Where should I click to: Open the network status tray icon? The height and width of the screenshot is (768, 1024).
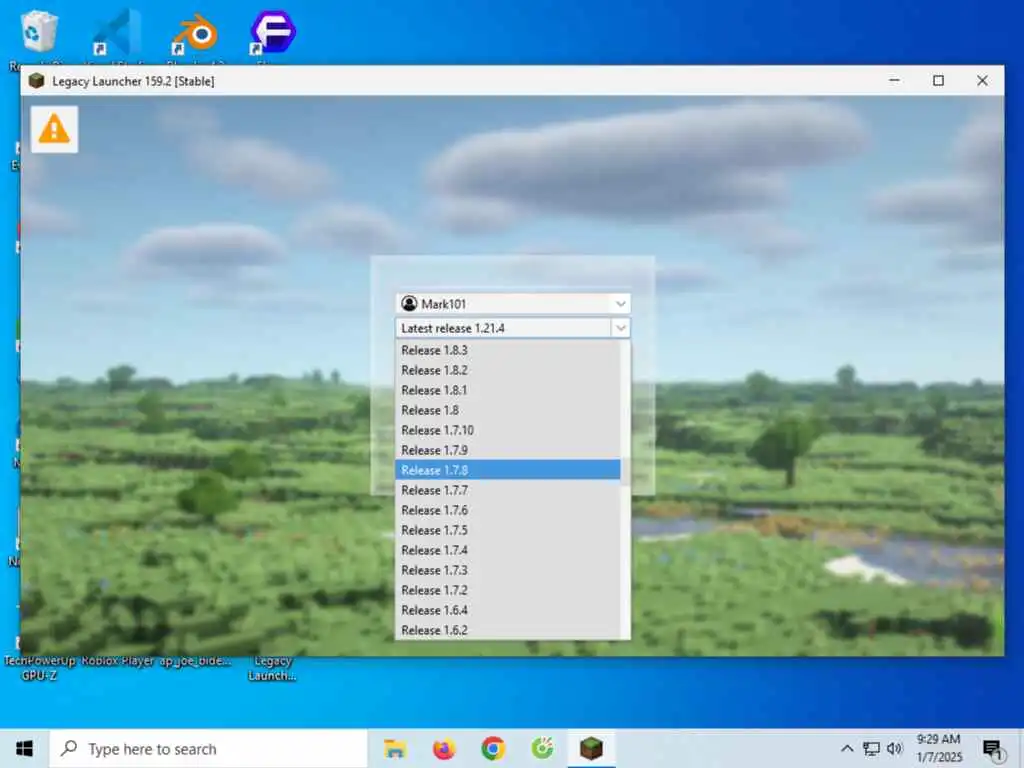pos(871,748)
